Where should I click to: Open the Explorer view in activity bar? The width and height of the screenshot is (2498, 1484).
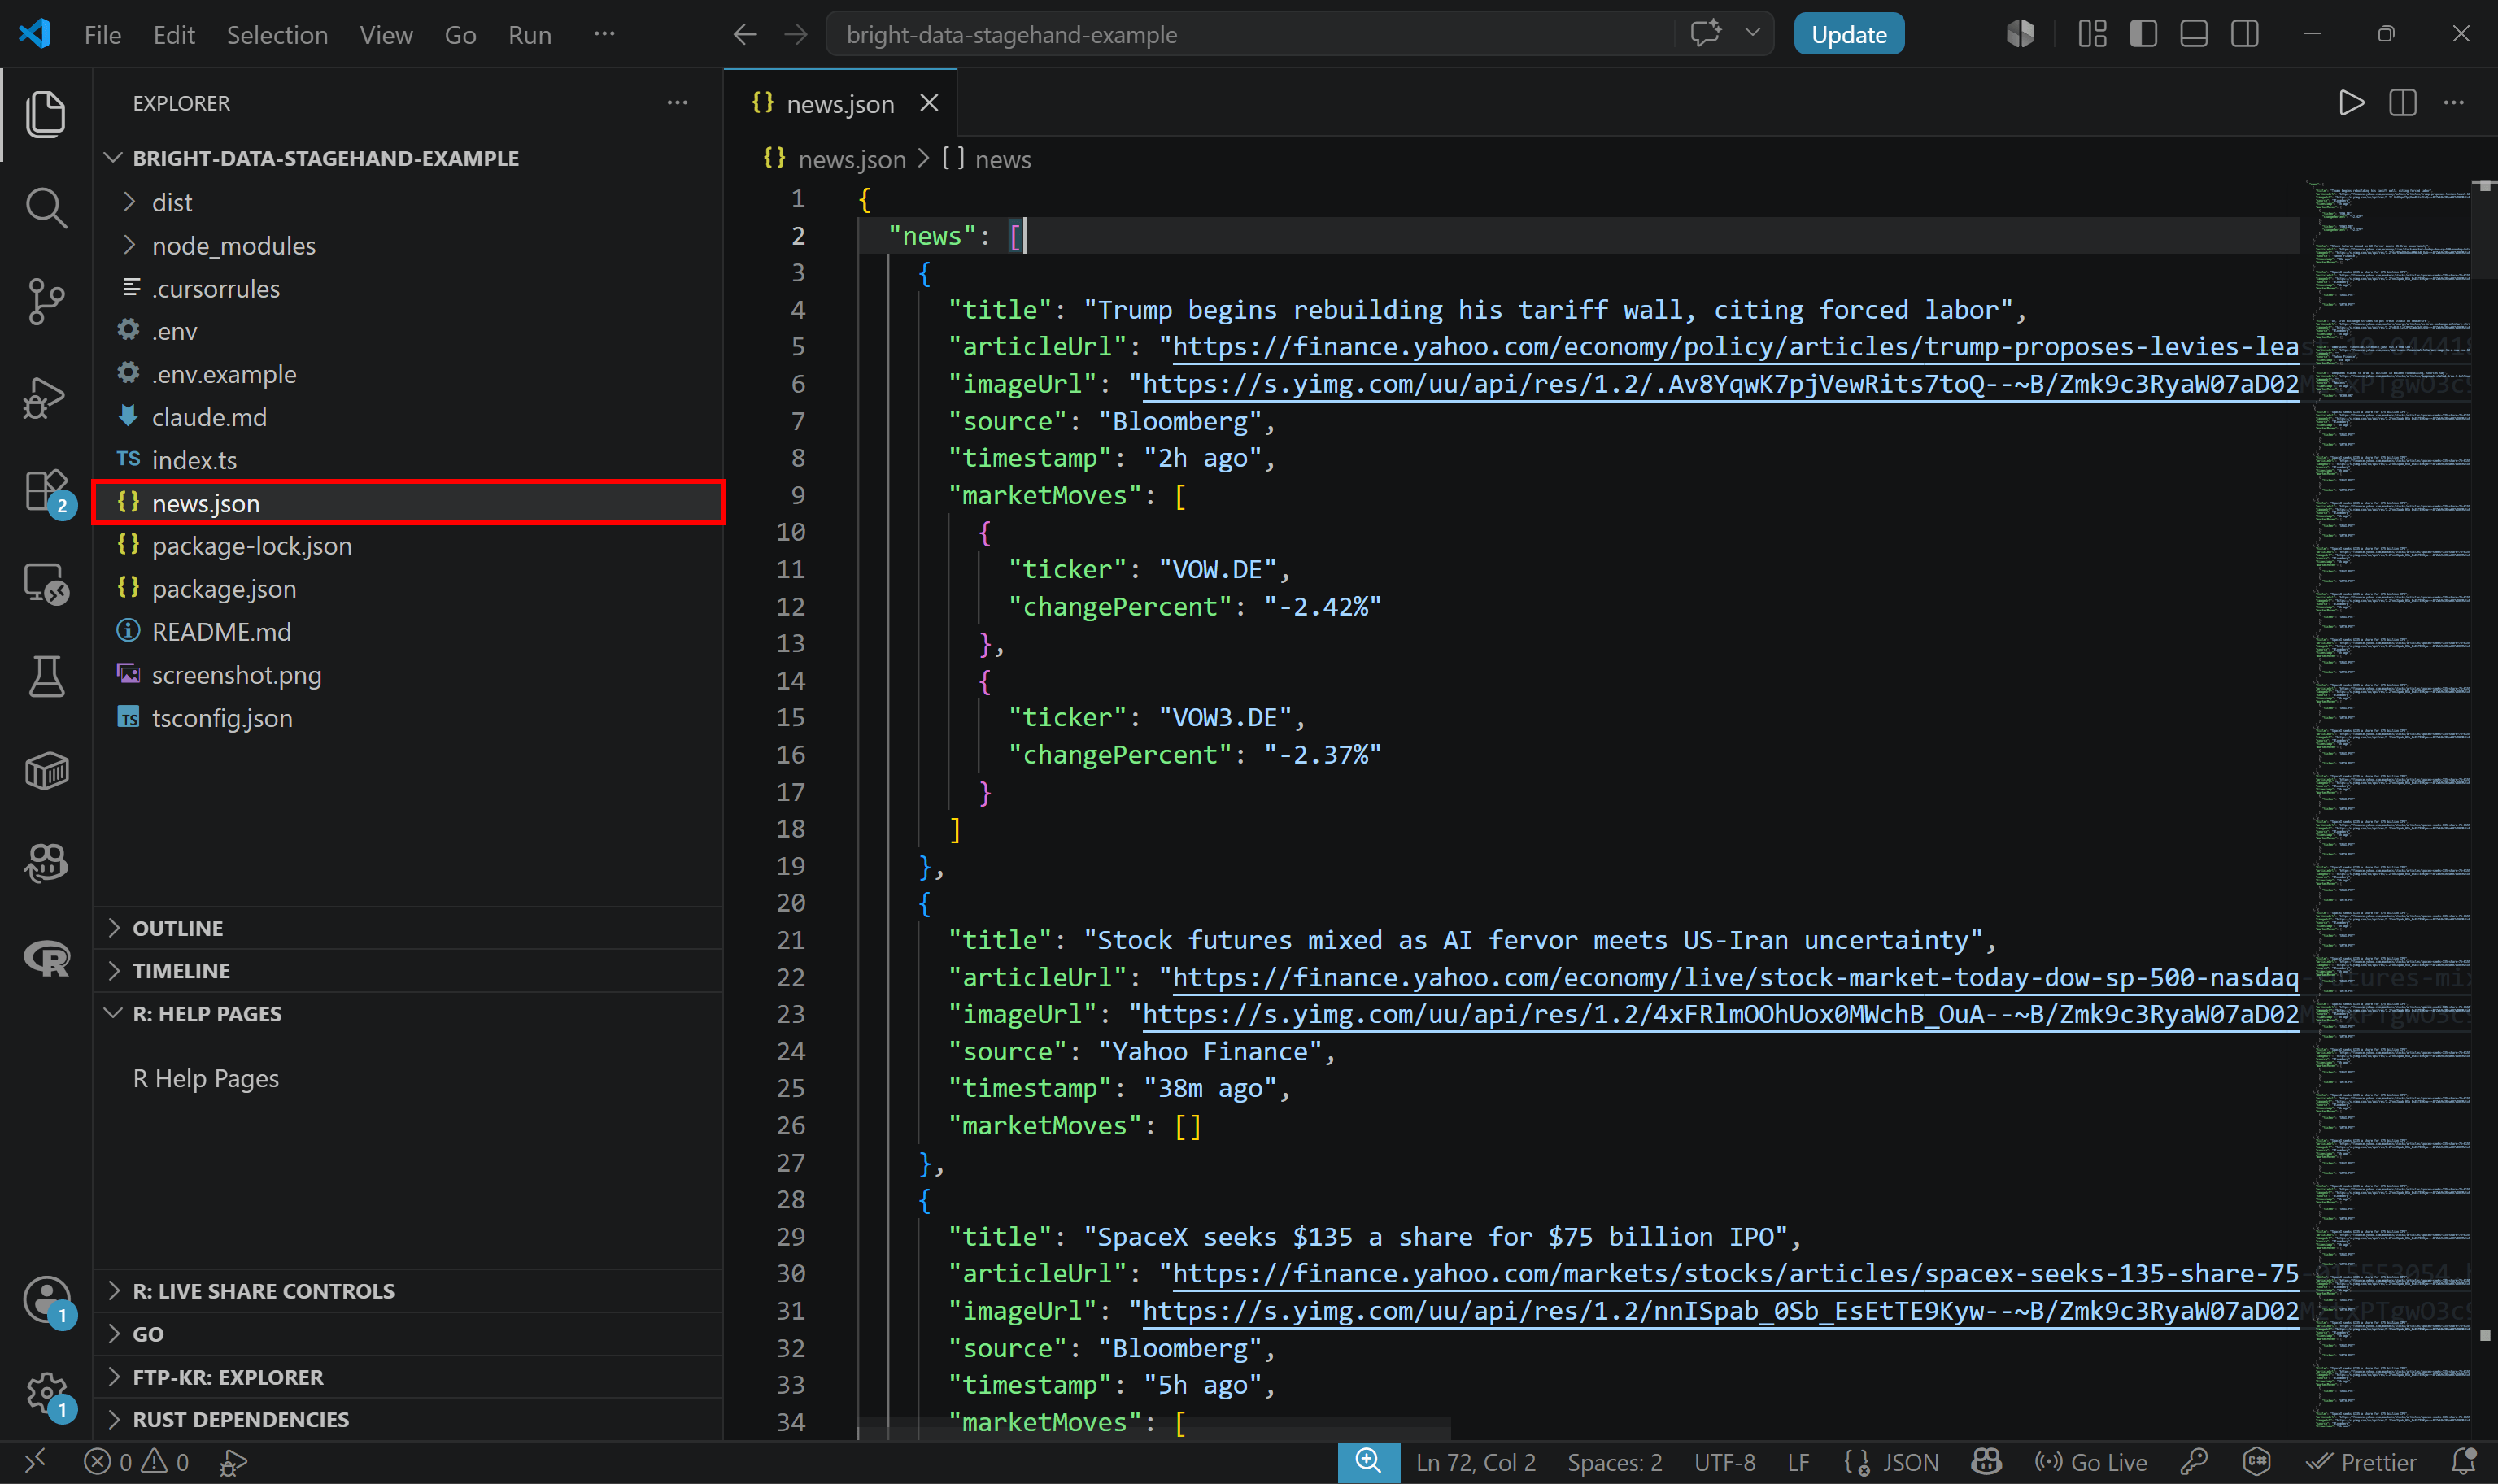click(x=46, y=115)
